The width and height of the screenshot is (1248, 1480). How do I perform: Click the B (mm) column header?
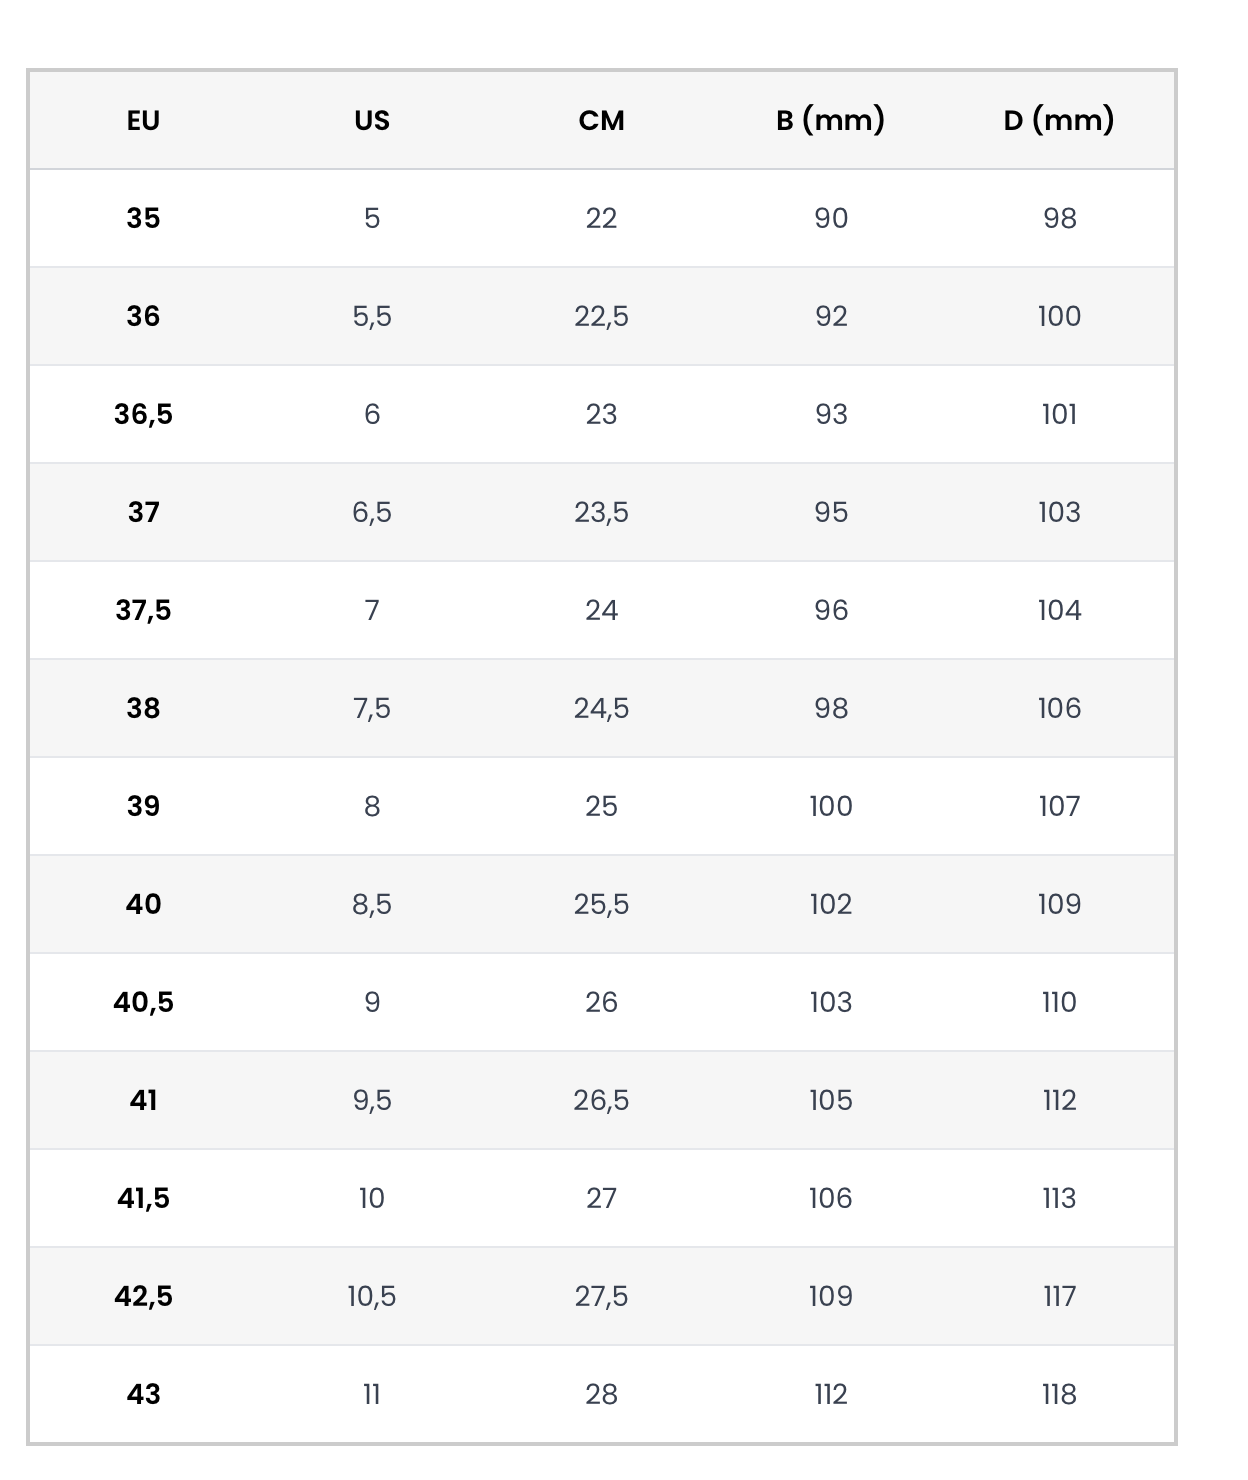pos(830,120)
